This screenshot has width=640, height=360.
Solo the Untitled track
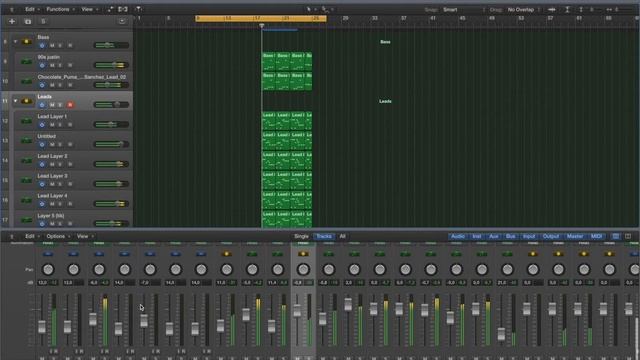pyautogui.click(x=60, y=144)
